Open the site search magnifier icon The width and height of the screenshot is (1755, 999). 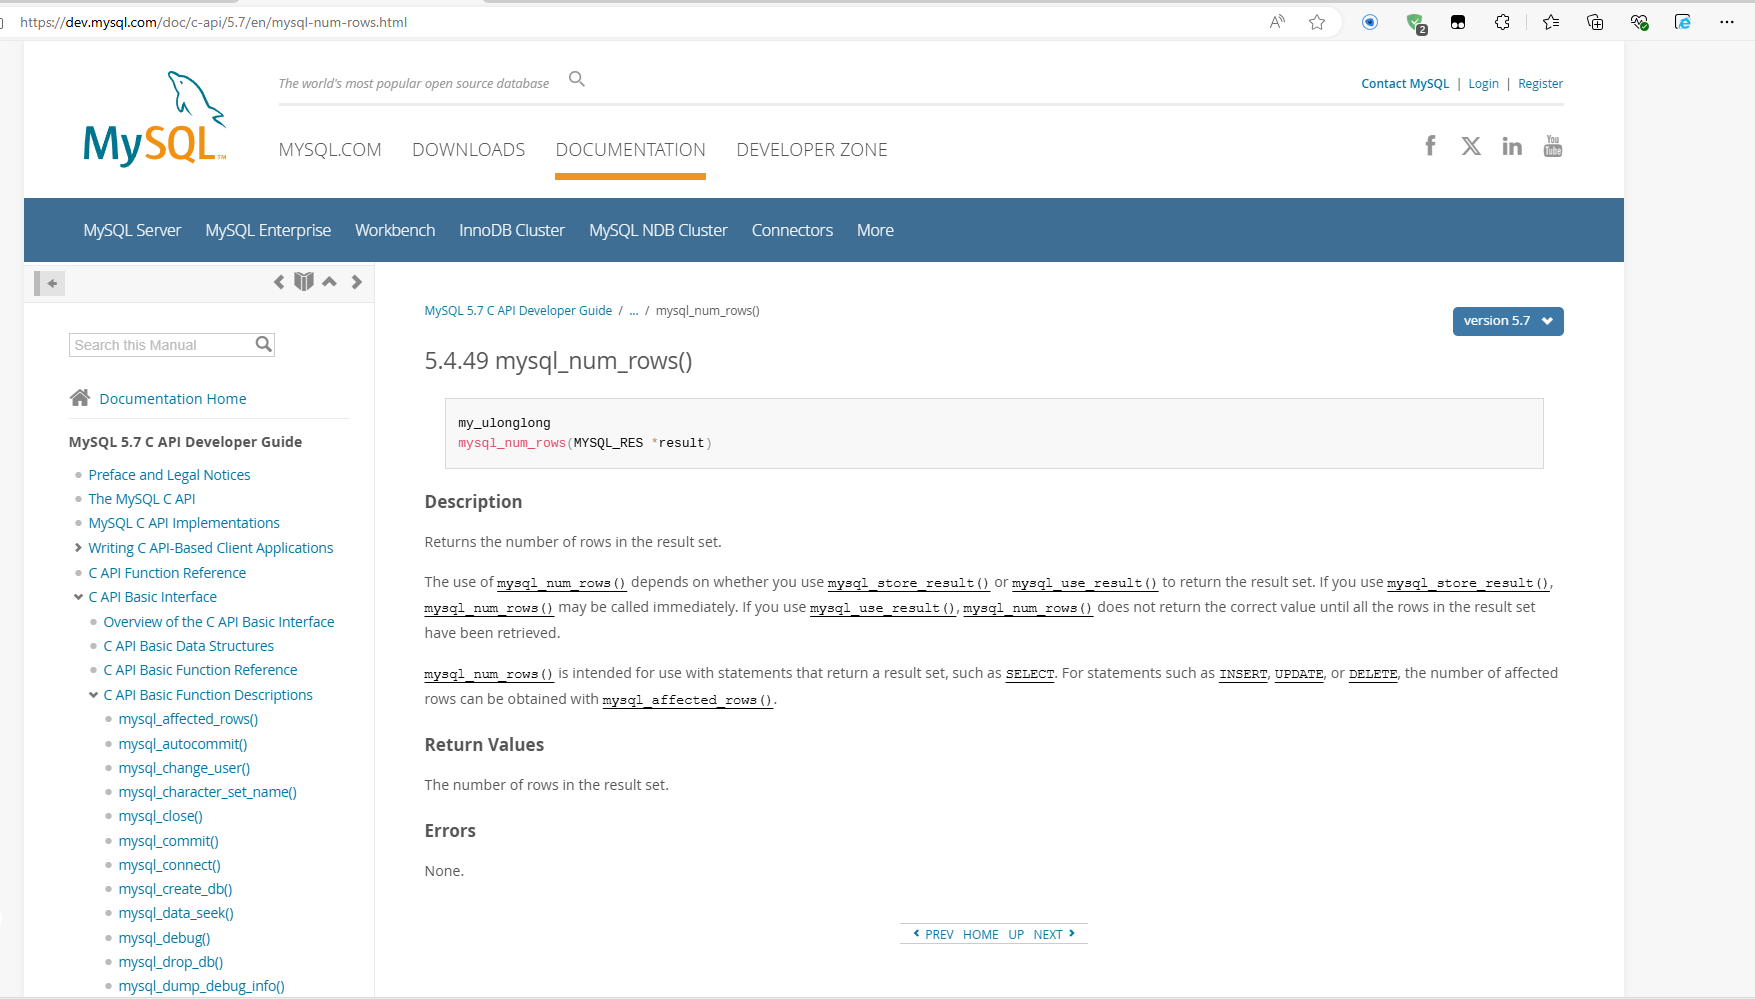click(577, 79)
